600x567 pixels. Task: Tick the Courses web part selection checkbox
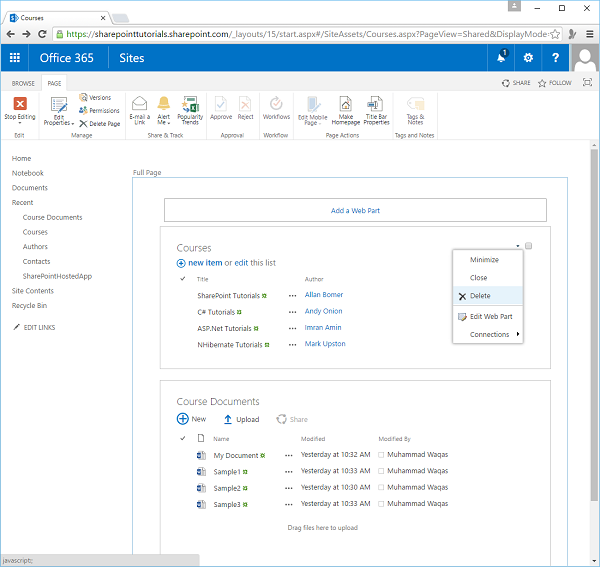click(x=529, y=246)
